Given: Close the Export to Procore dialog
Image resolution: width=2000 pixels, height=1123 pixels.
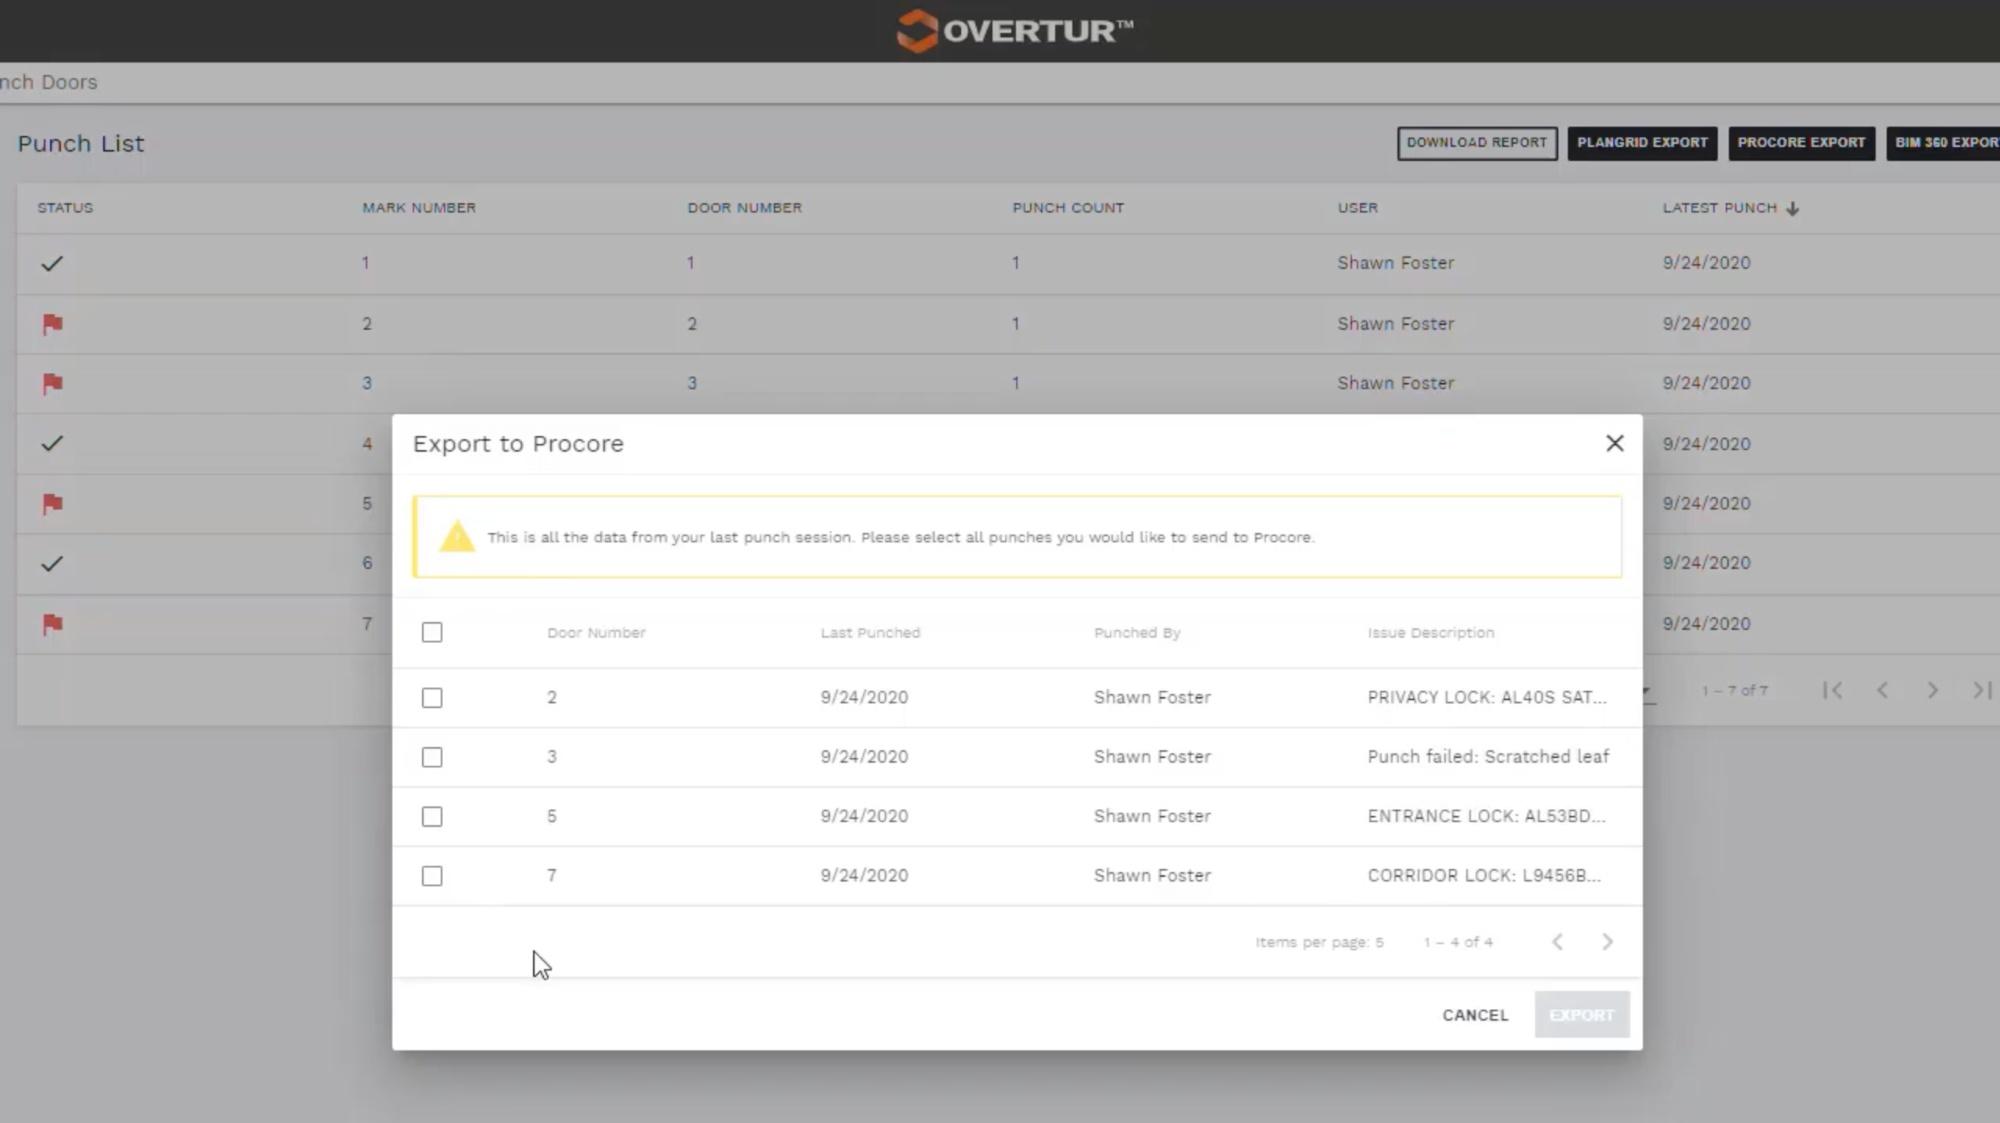Looking at the screenshot, I should [1615, 443].
